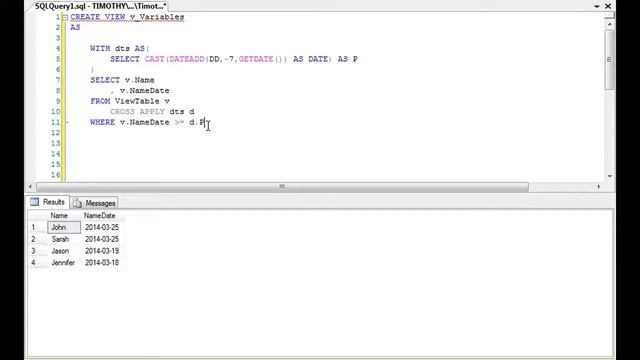
Task: Collapse the CREATE VIEW code block
Action: click(65, 17)
